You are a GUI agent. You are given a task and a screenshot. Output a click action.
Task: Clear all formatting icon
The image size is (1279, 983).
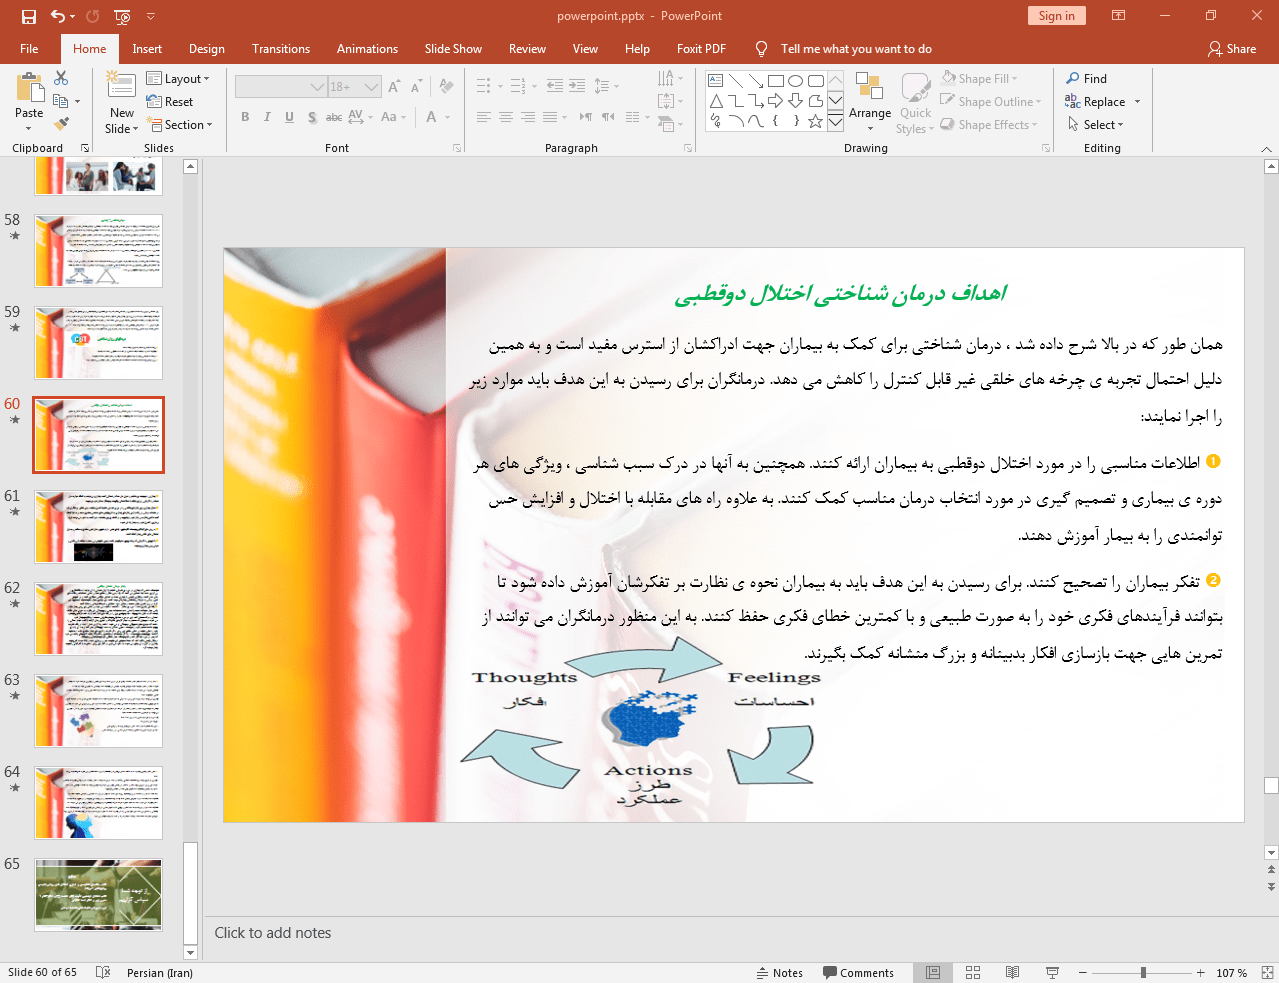click(x=446, y=87)
